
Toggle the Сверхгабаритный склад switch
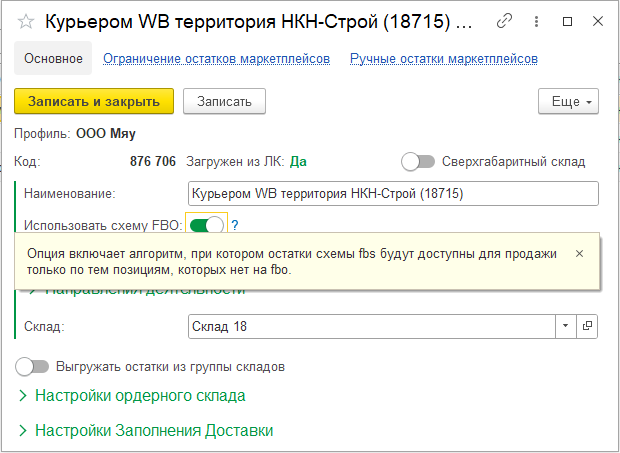[418, 162]
